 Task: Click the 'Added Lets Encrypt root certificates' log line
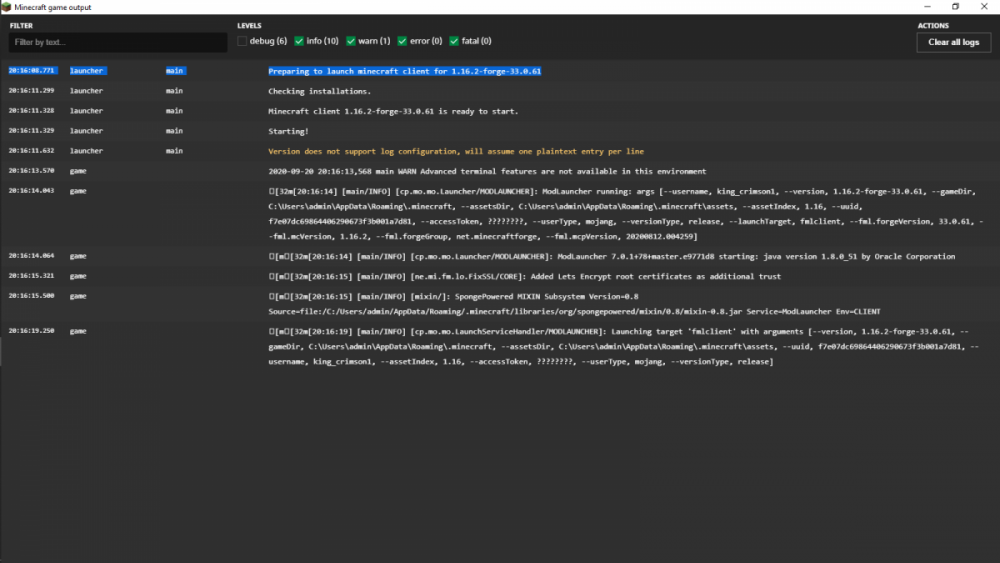point(525,276)
